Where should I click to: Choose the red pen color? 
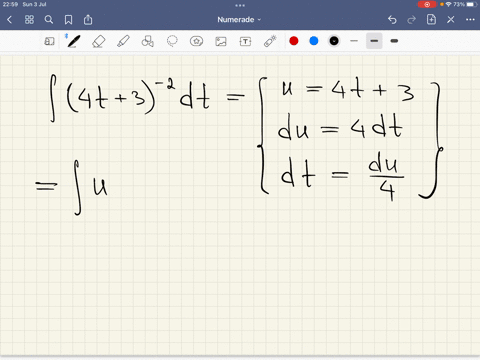(294, 41)
